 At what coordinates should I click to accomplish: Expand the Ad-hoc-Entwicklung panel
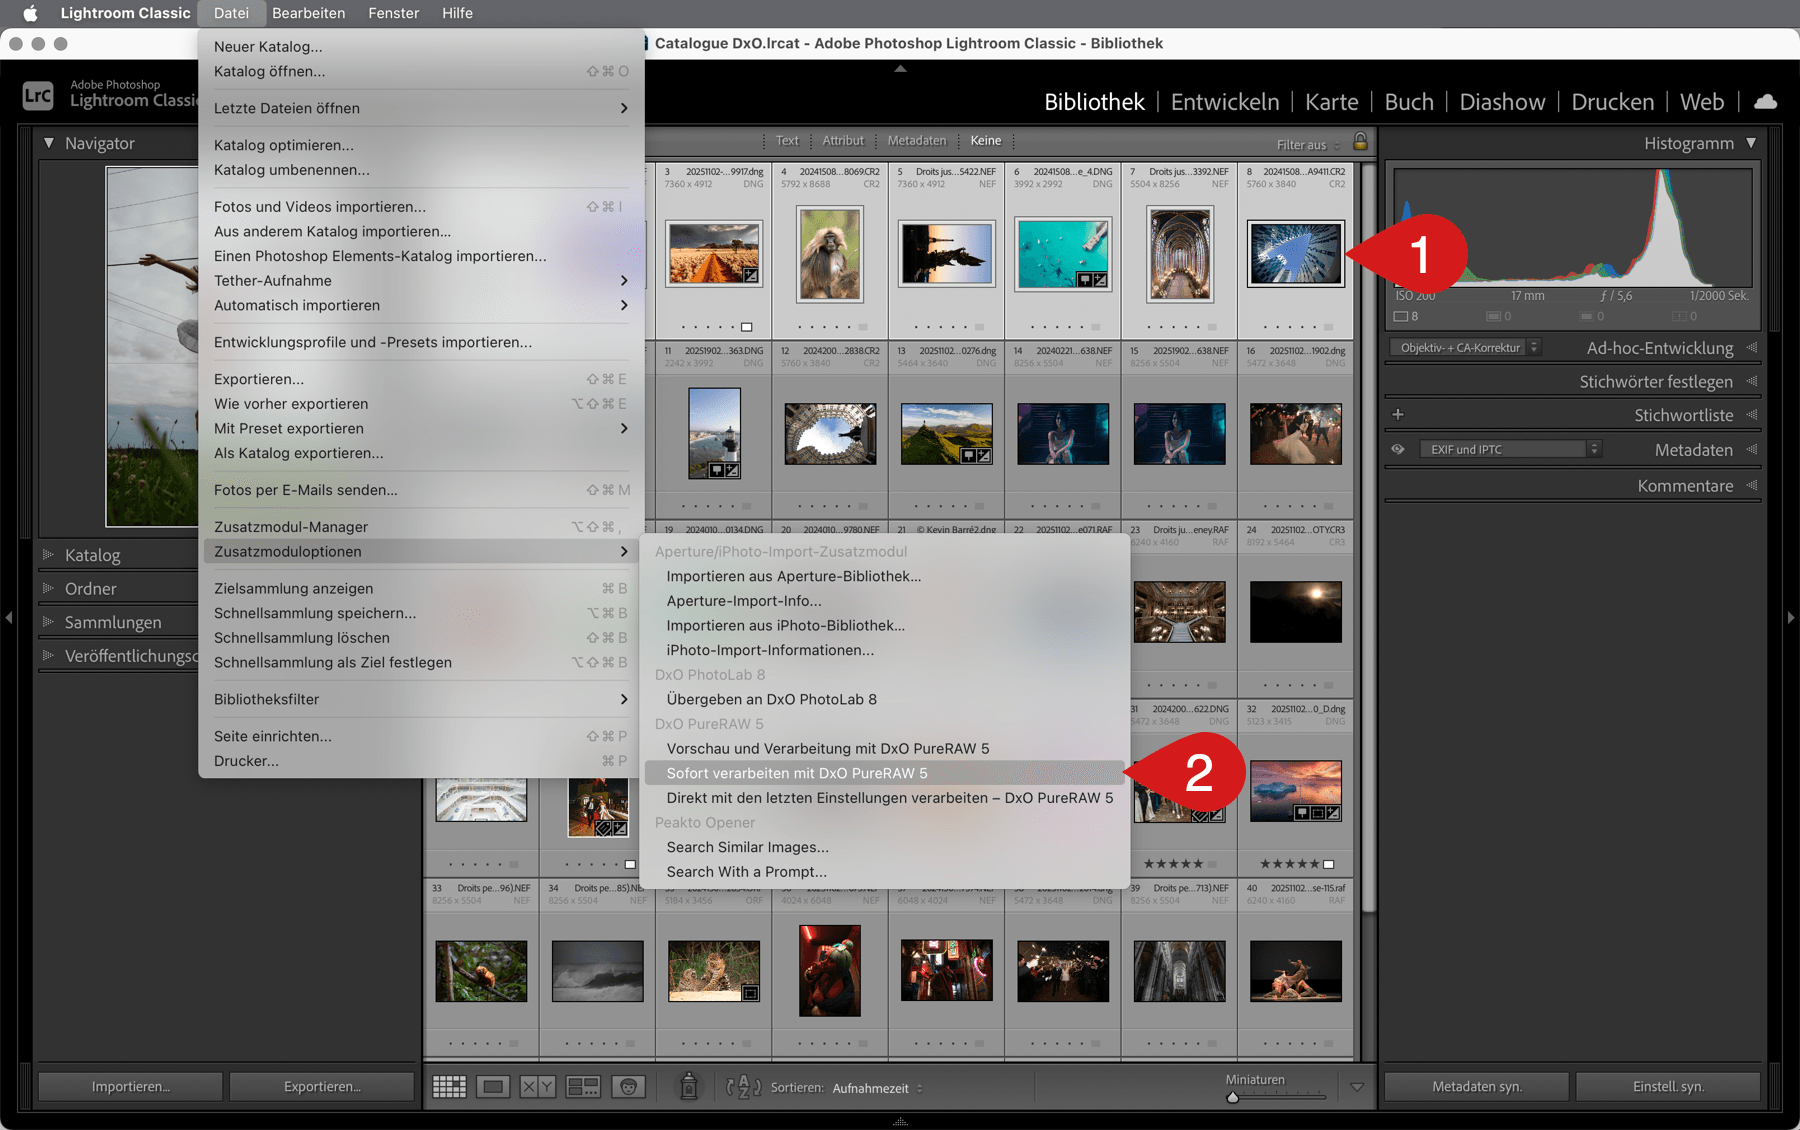point(1751,348)
